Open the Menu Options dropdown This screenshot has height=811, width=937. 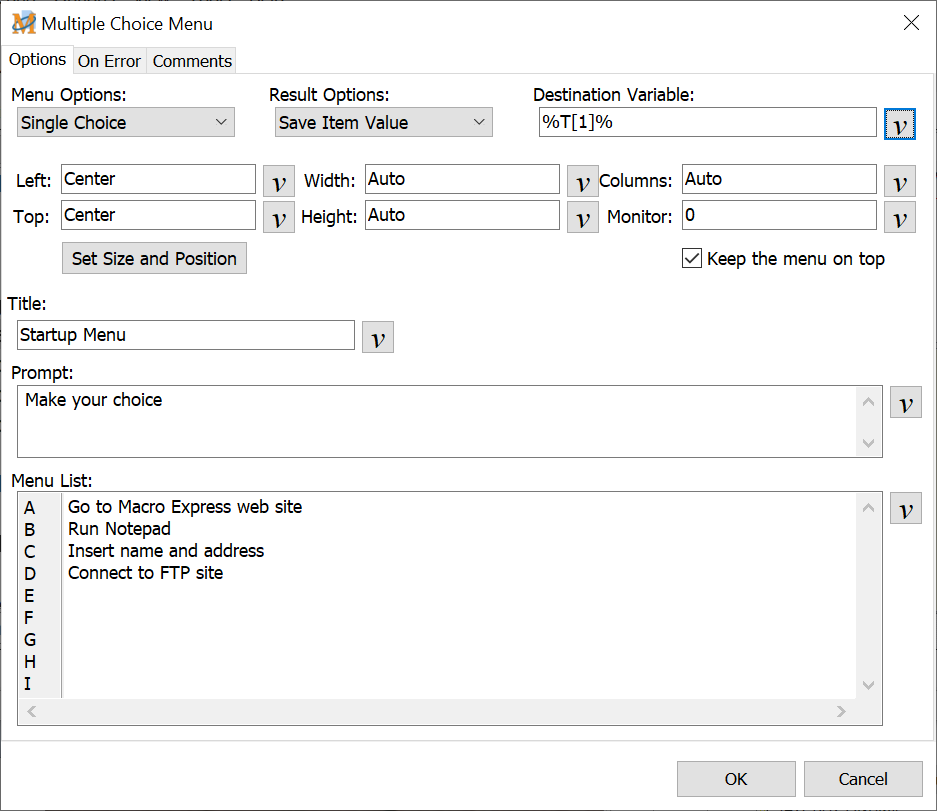[126, 123]
